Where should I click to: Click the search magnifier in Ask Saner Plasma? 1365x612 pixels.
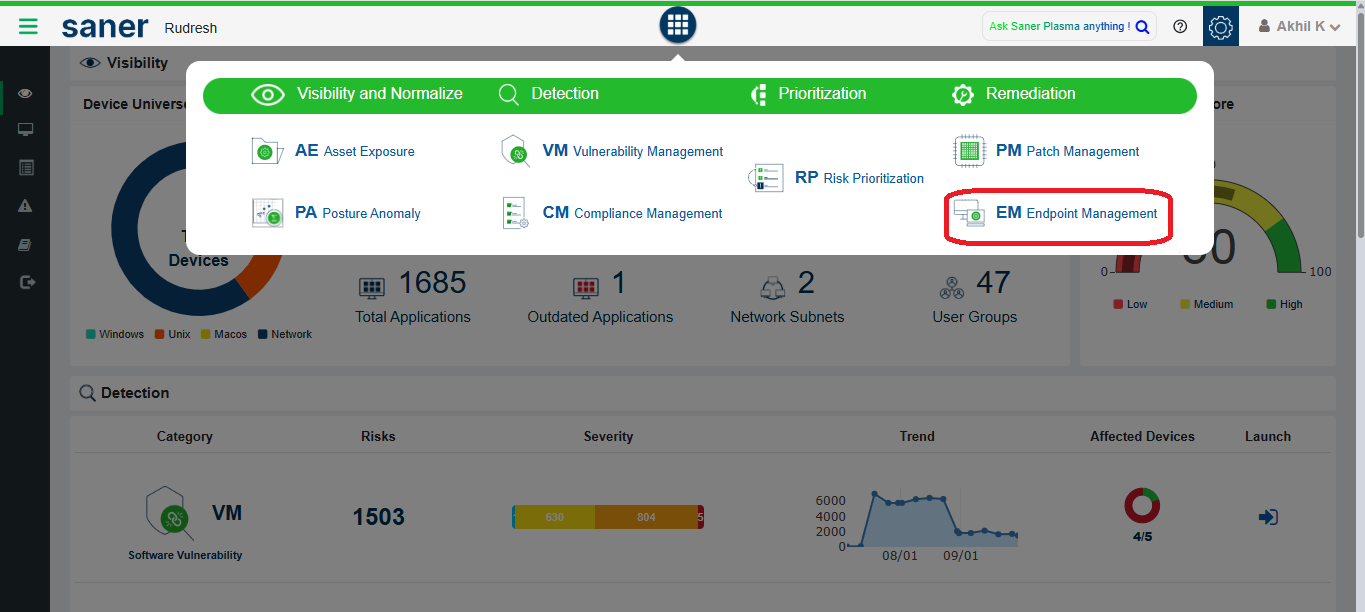point(1142,27)
